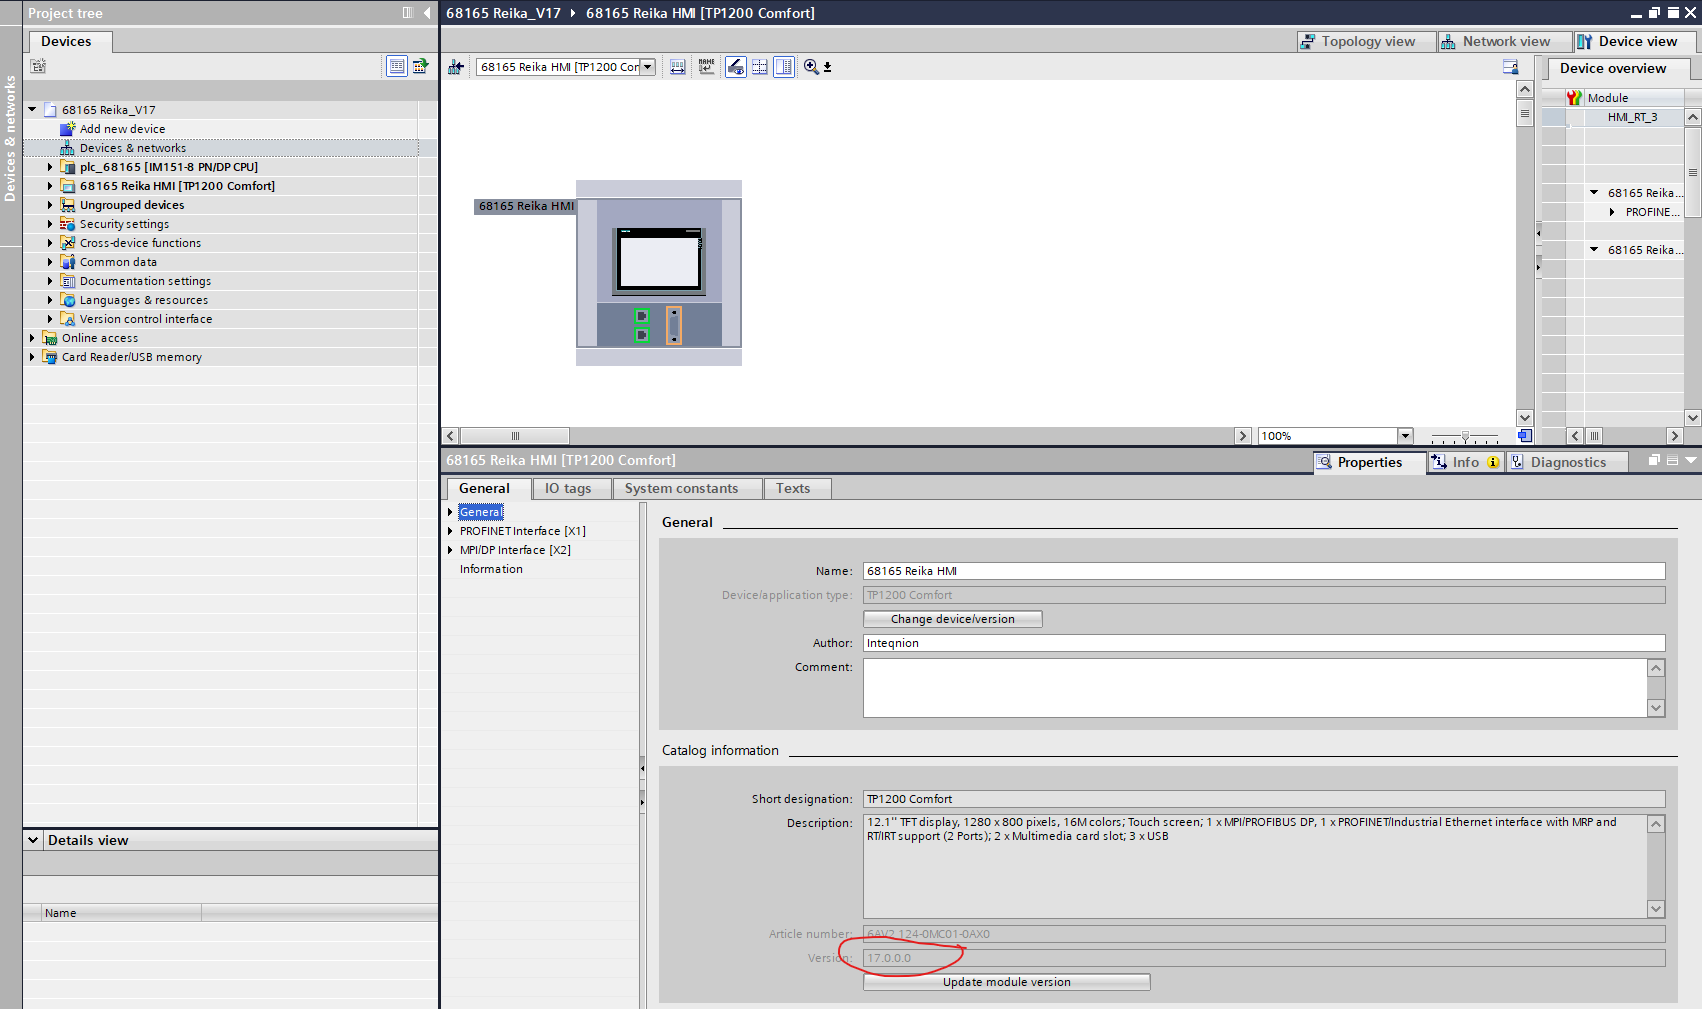Click the HMI device image in canvas
1702x1009 pixels.
pos(659,261)
